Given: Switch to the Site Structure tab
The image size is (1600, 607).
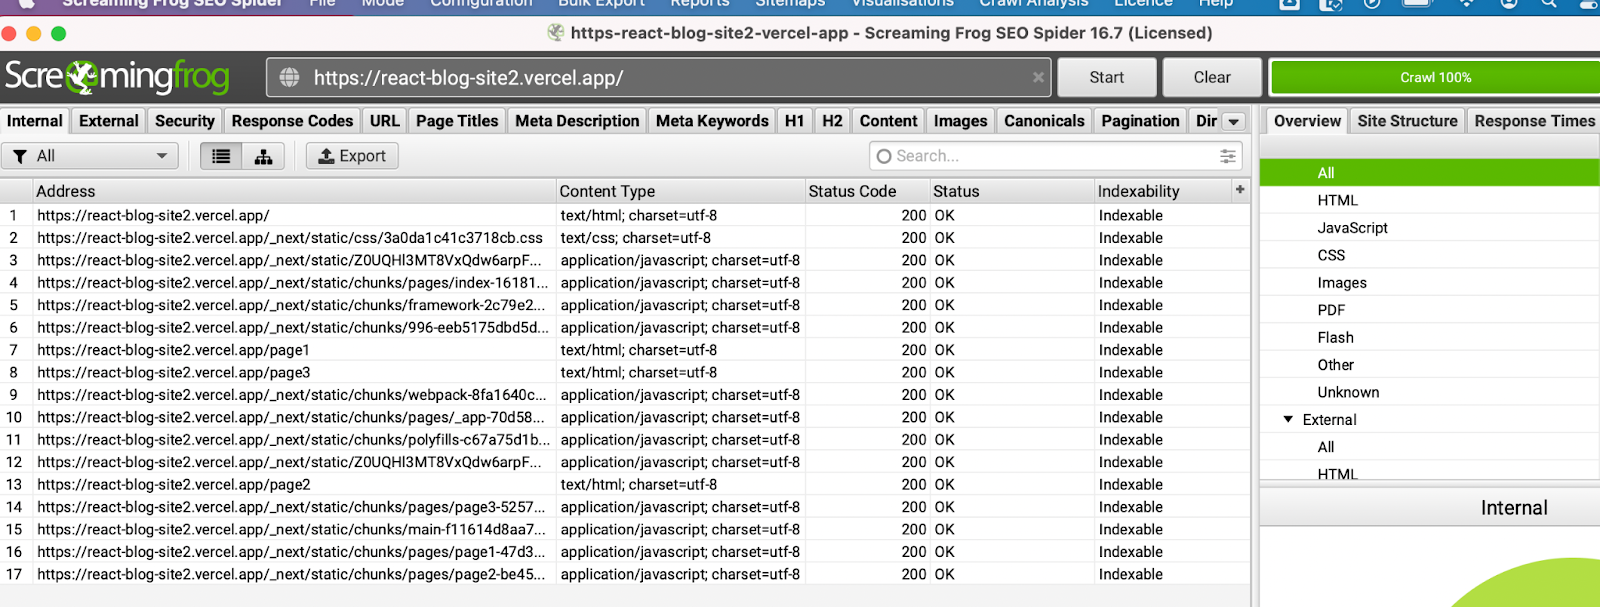Looking at the screenshot, I should (x=1407, y=121).
